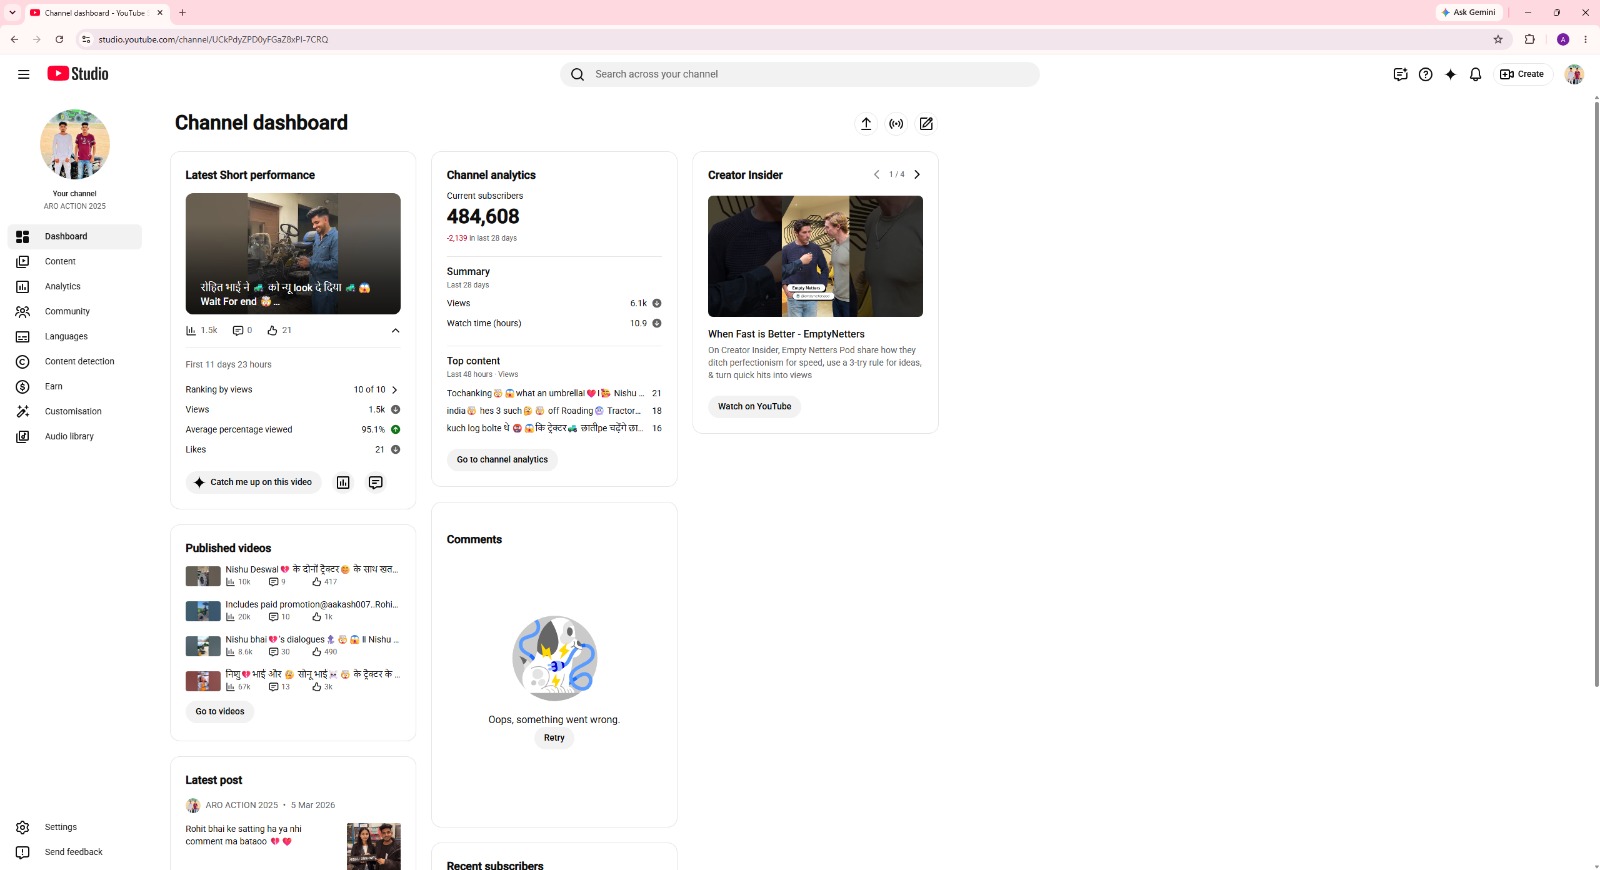Screen dimensions: 1600x870
Task: Start a live stream with Go live icon
Action: click(x=896, y=124)
